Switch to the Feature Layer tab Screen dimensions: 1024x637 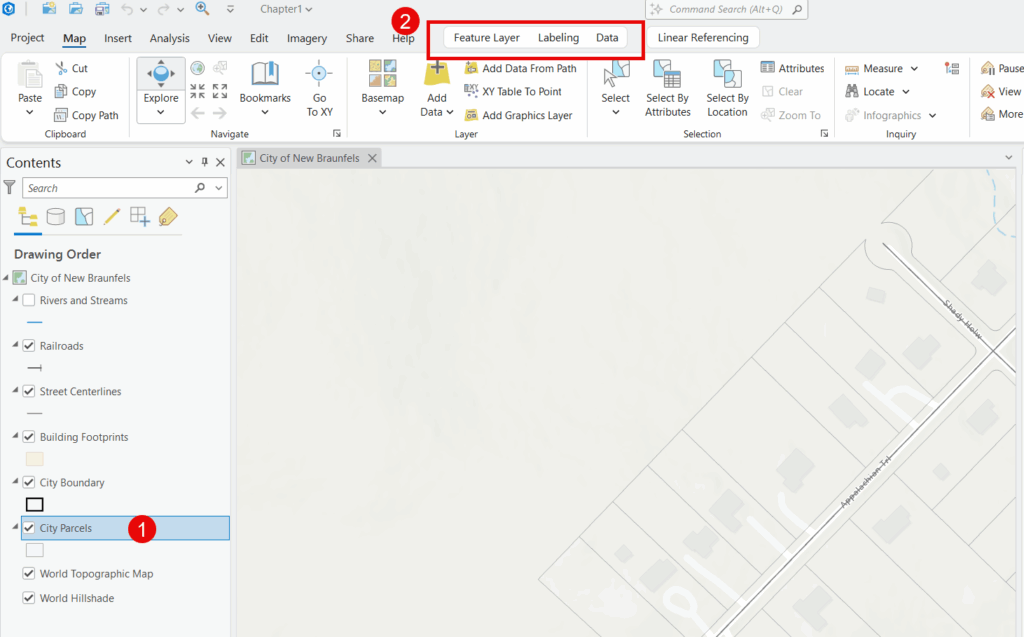point(486,38)
